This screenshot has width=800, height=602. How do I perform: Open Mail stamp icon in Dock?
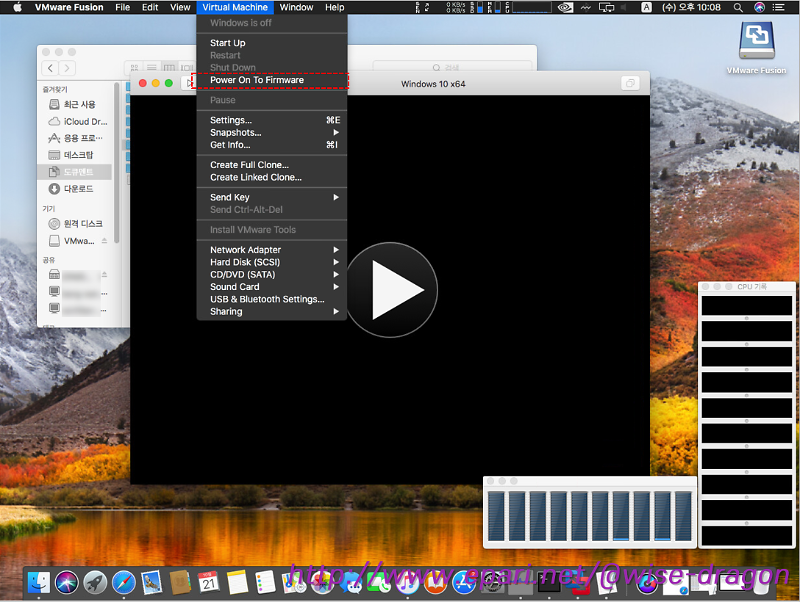tap(152, 583)
